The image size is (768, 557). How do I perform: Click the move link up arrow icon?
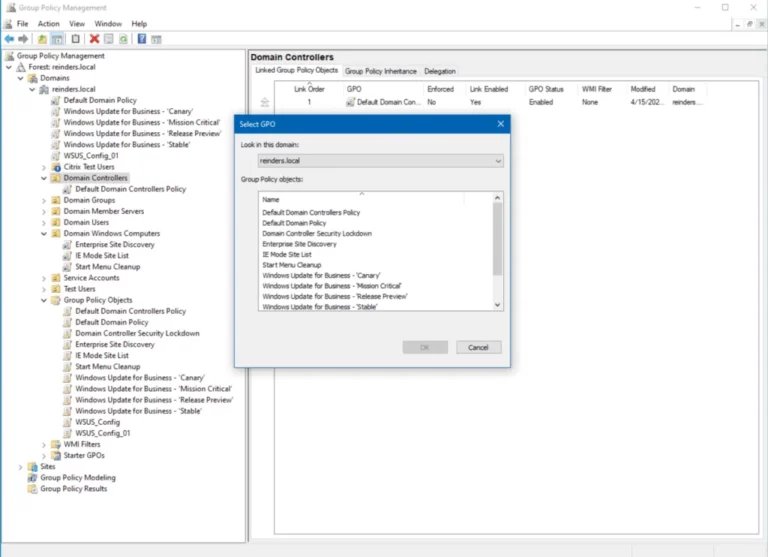265,102
